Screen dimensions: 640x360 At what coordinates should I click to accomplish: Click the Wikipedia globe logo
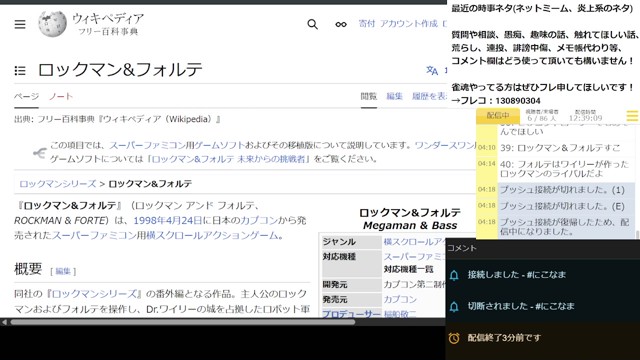point(52,24)
